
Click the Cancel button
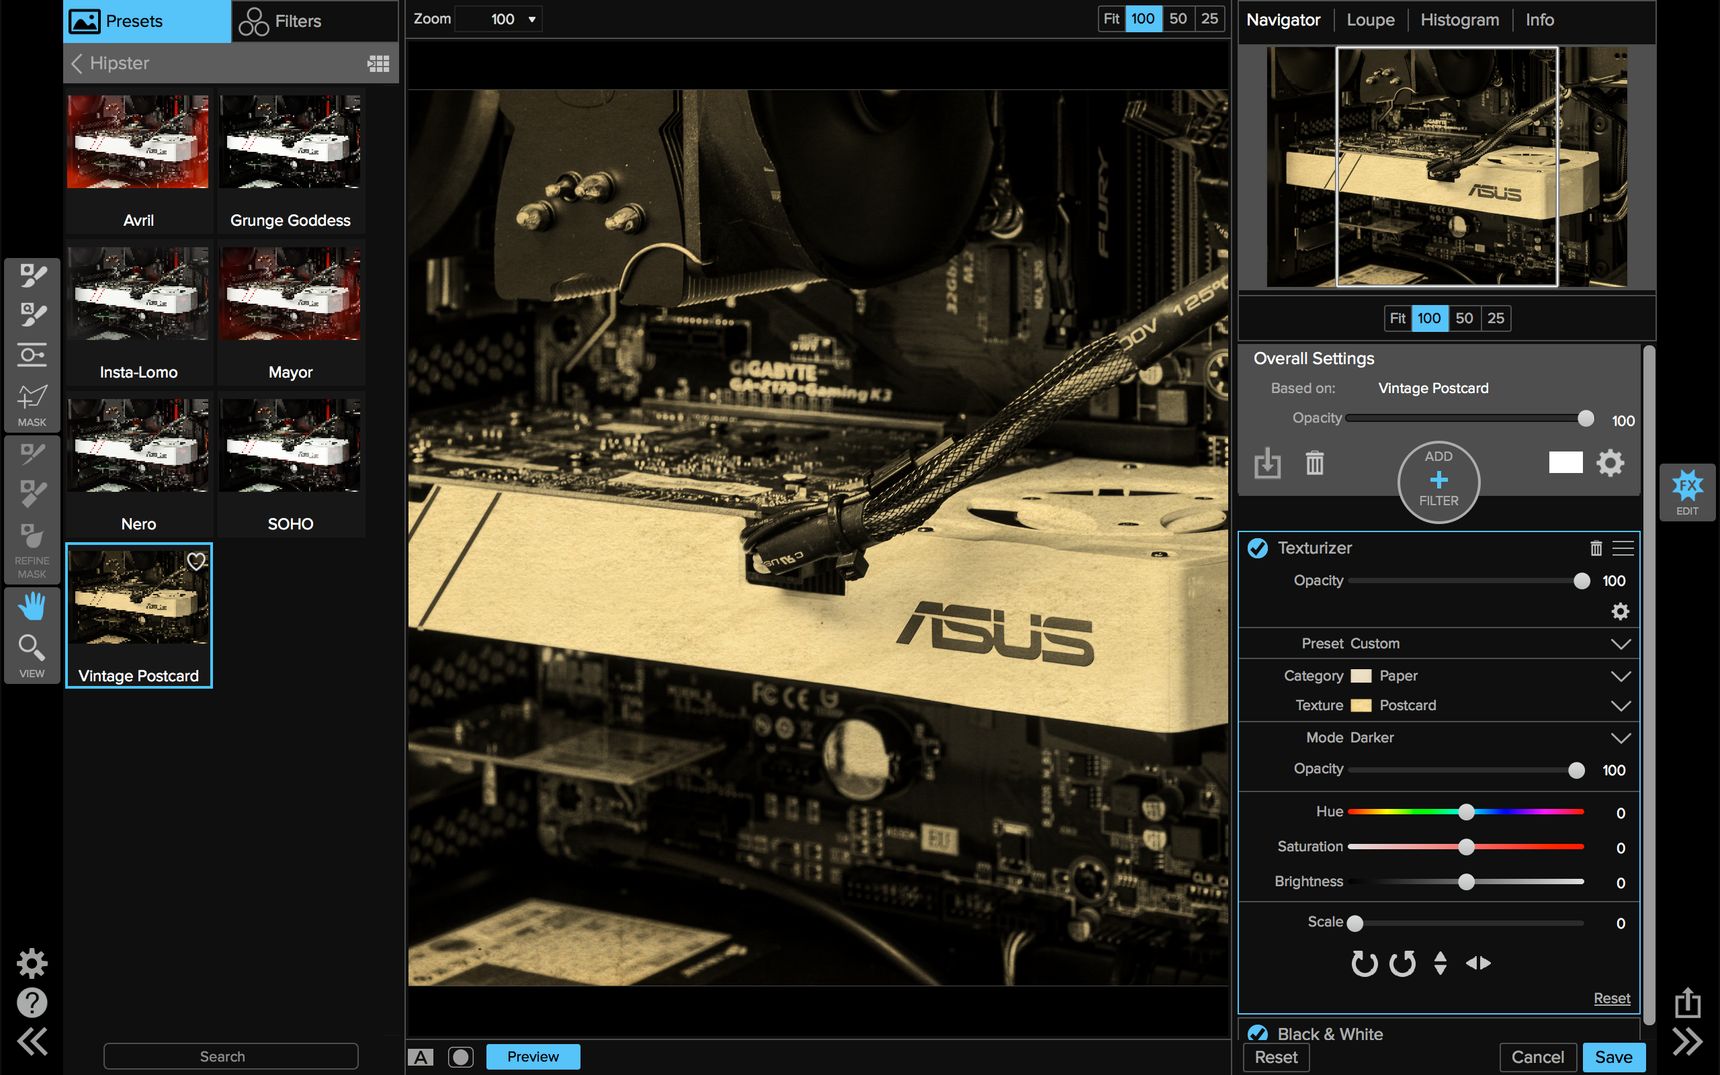[1538, 1057]
